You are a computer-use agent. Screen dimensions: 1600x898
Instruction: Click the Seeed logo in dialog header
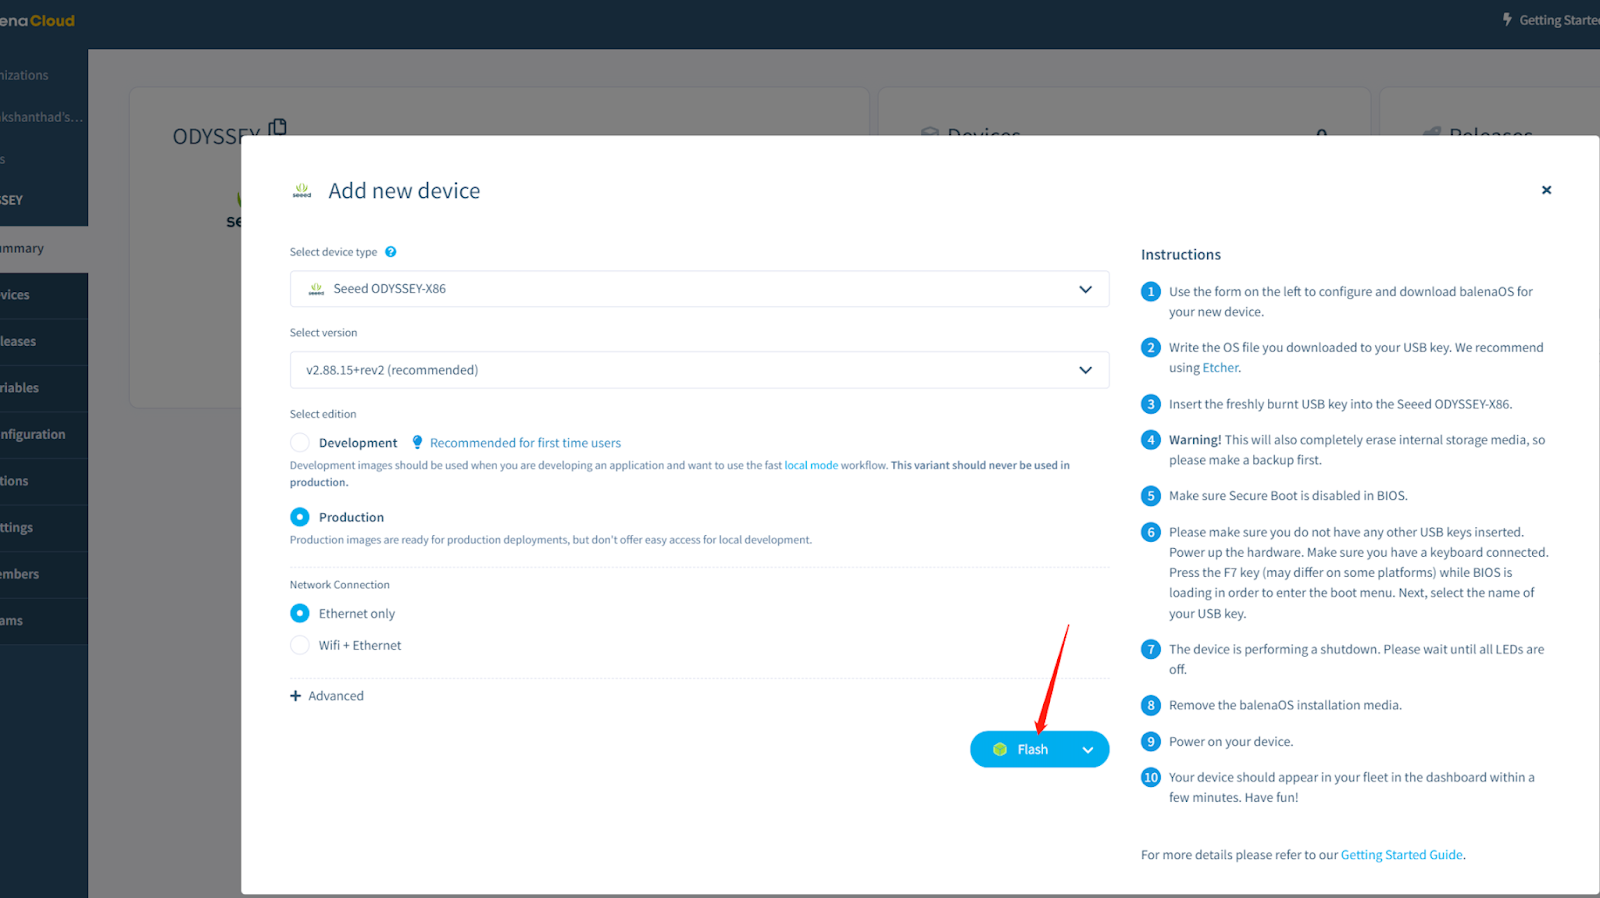(x=302, y=190)
